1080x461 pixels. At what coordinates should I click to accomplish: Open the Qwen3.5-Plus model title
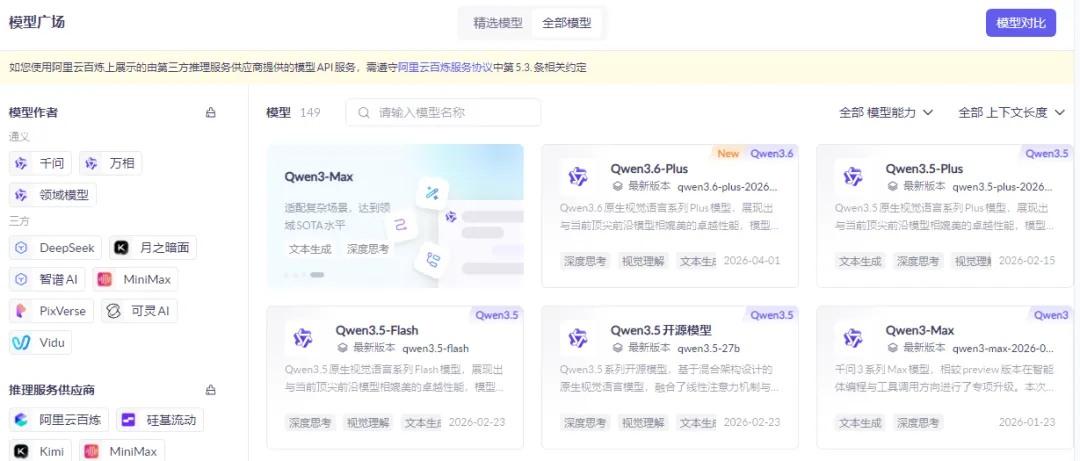point(924,169)
